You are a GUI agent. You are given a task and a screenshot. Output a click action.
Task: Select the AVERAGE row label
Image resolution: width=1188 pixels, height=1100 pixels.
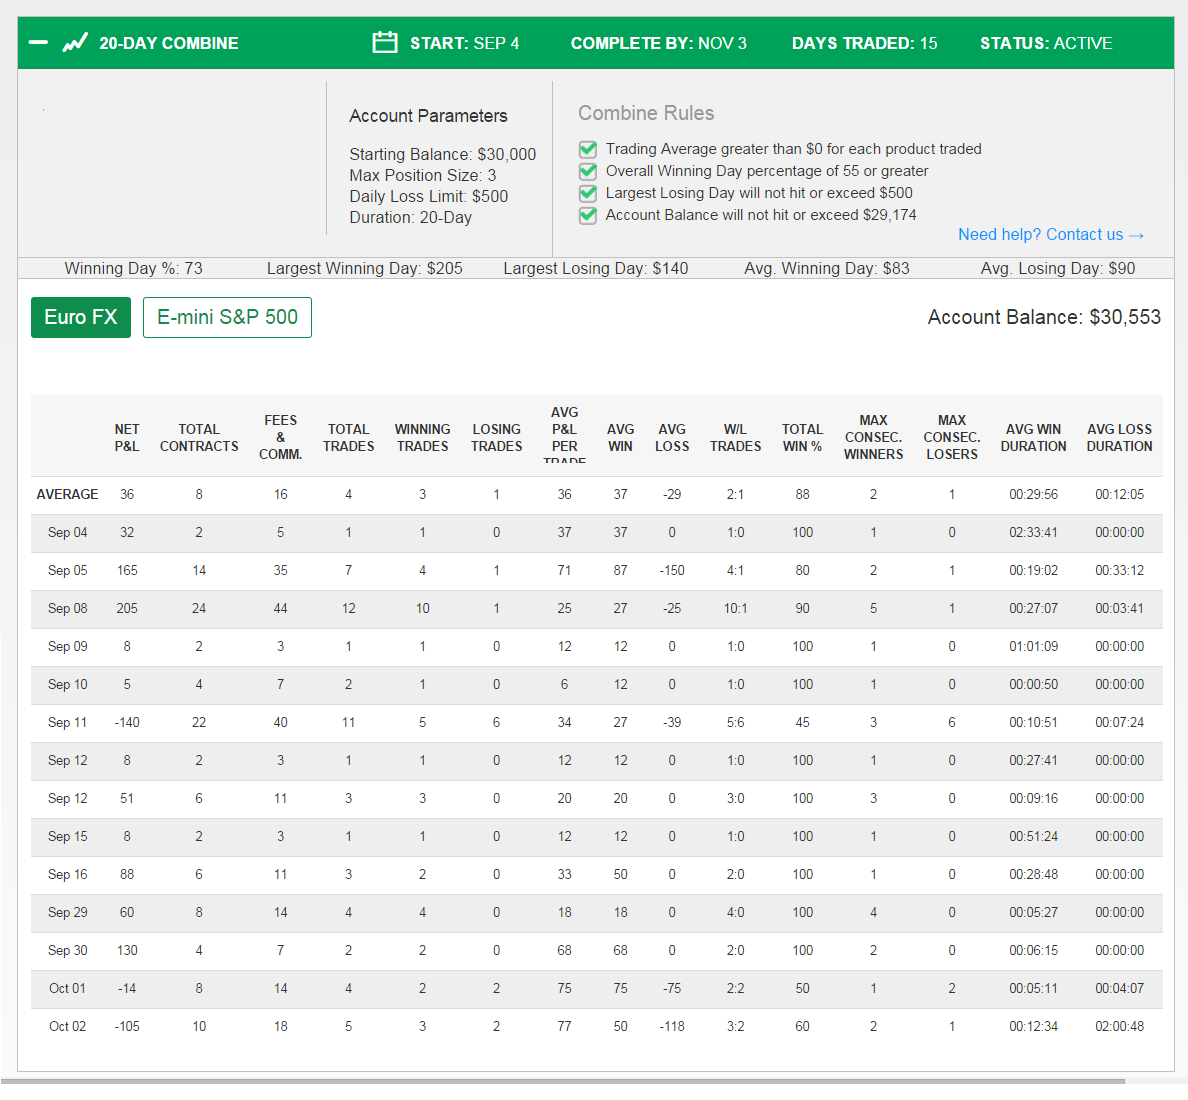click(67, 494)
